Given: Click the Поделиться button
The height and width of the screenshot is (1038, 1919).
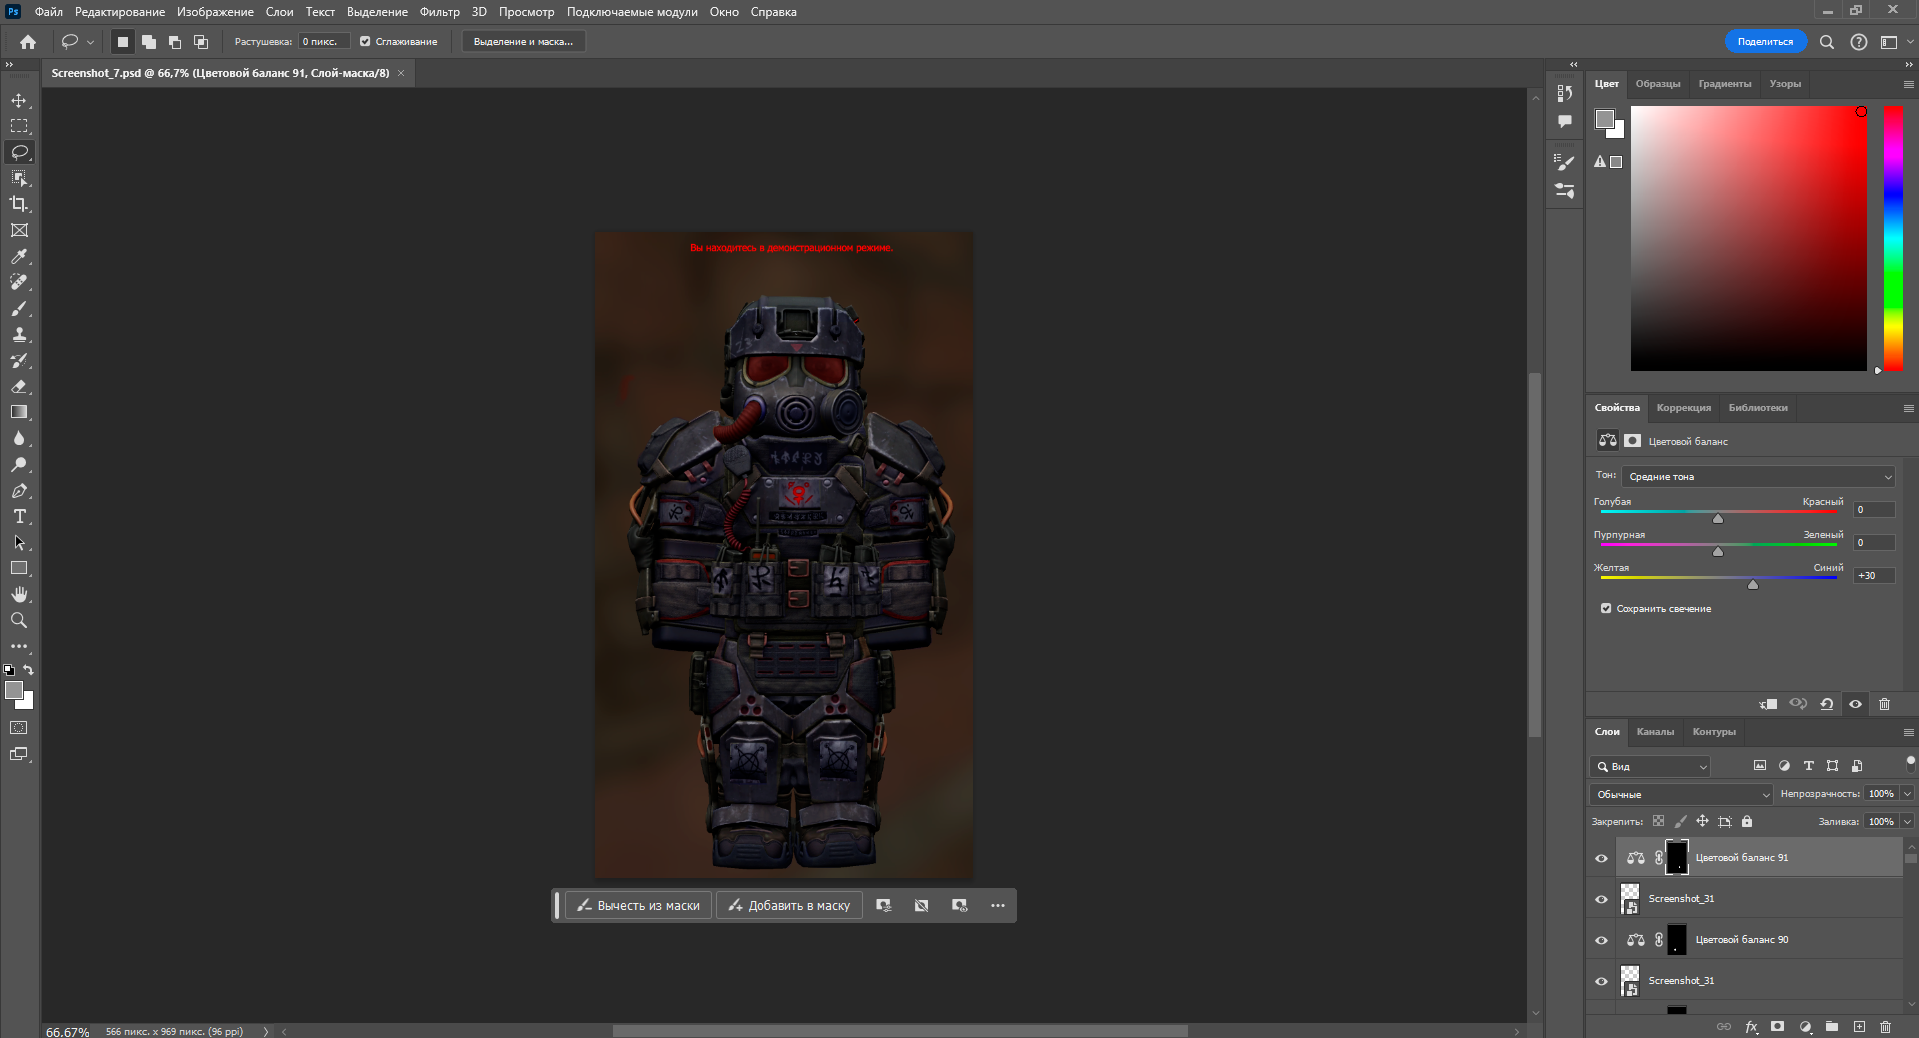Looking at the screenshot, I should coord(1765,42).
